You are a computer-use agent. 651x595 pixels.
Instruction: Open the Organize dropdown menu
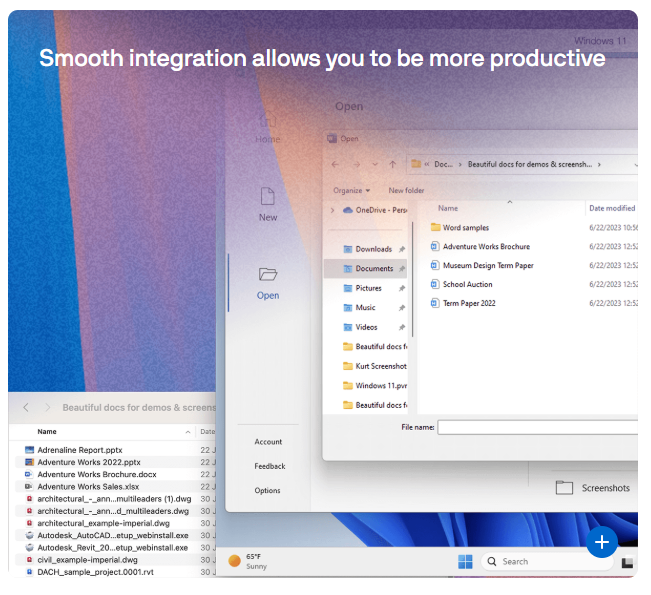tap(351, 191)
